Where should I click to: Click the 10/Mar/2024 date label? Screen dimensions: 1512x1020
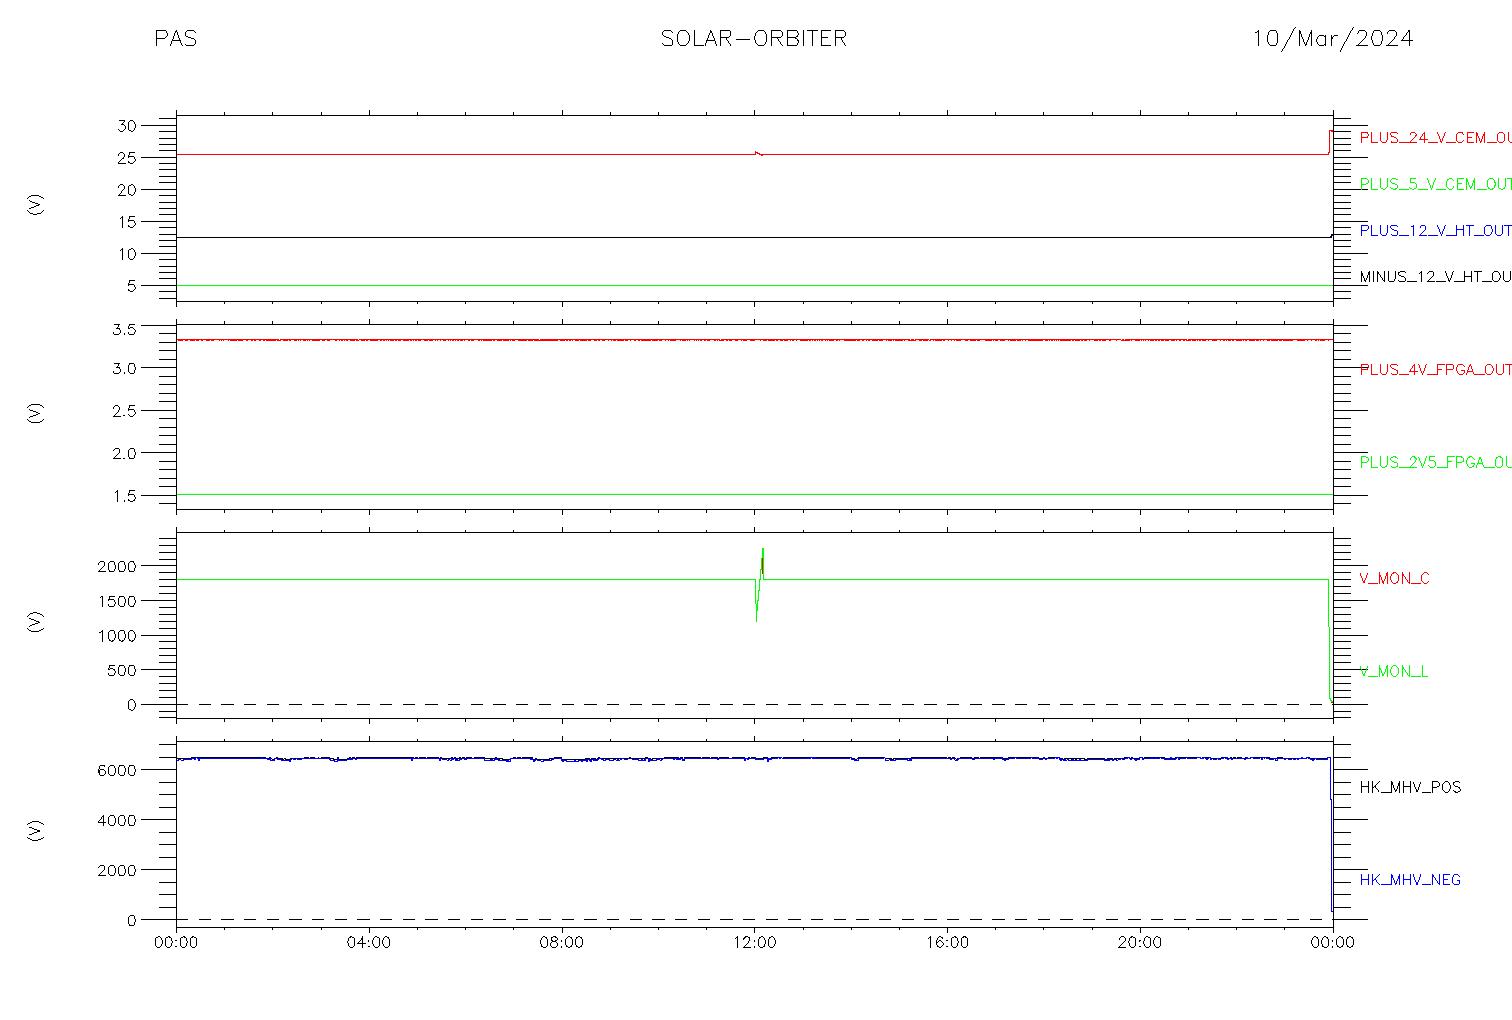pos(1333,39)
